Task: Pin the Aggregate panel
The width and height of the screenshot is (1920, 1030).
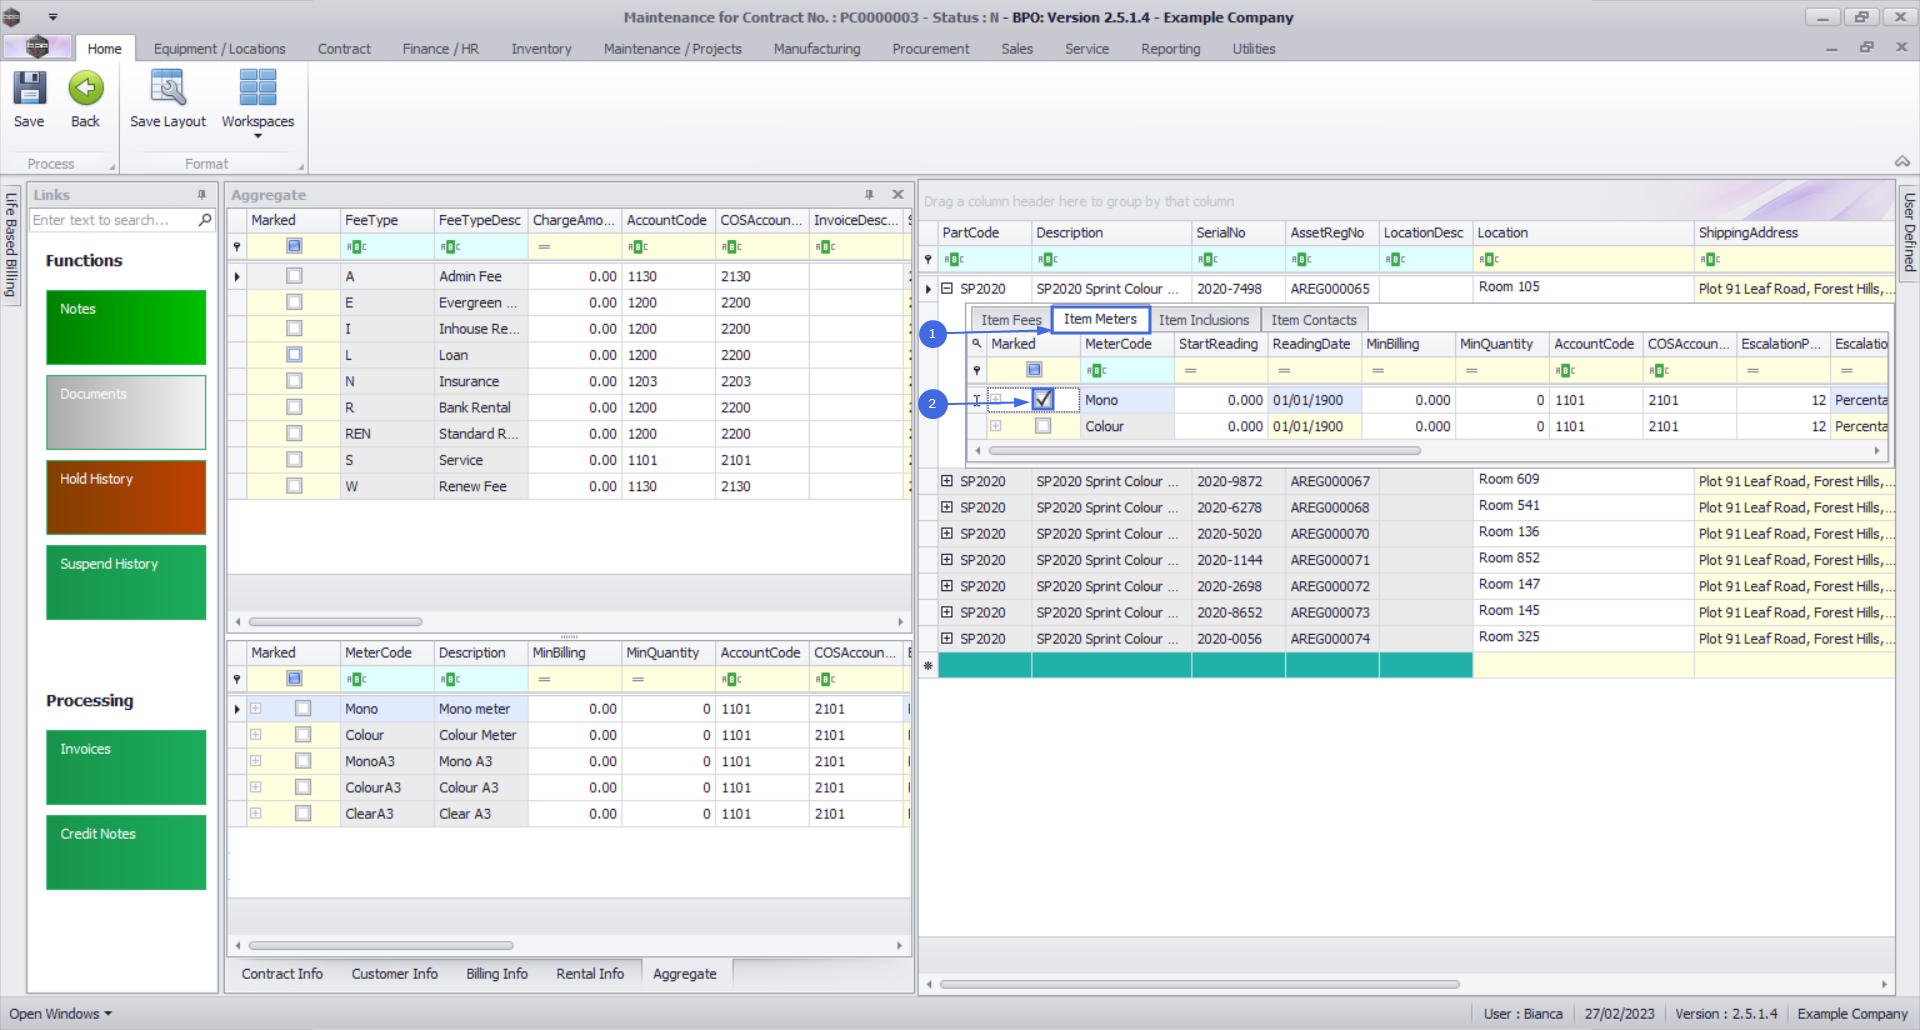Action: click(x=869, y=195)
